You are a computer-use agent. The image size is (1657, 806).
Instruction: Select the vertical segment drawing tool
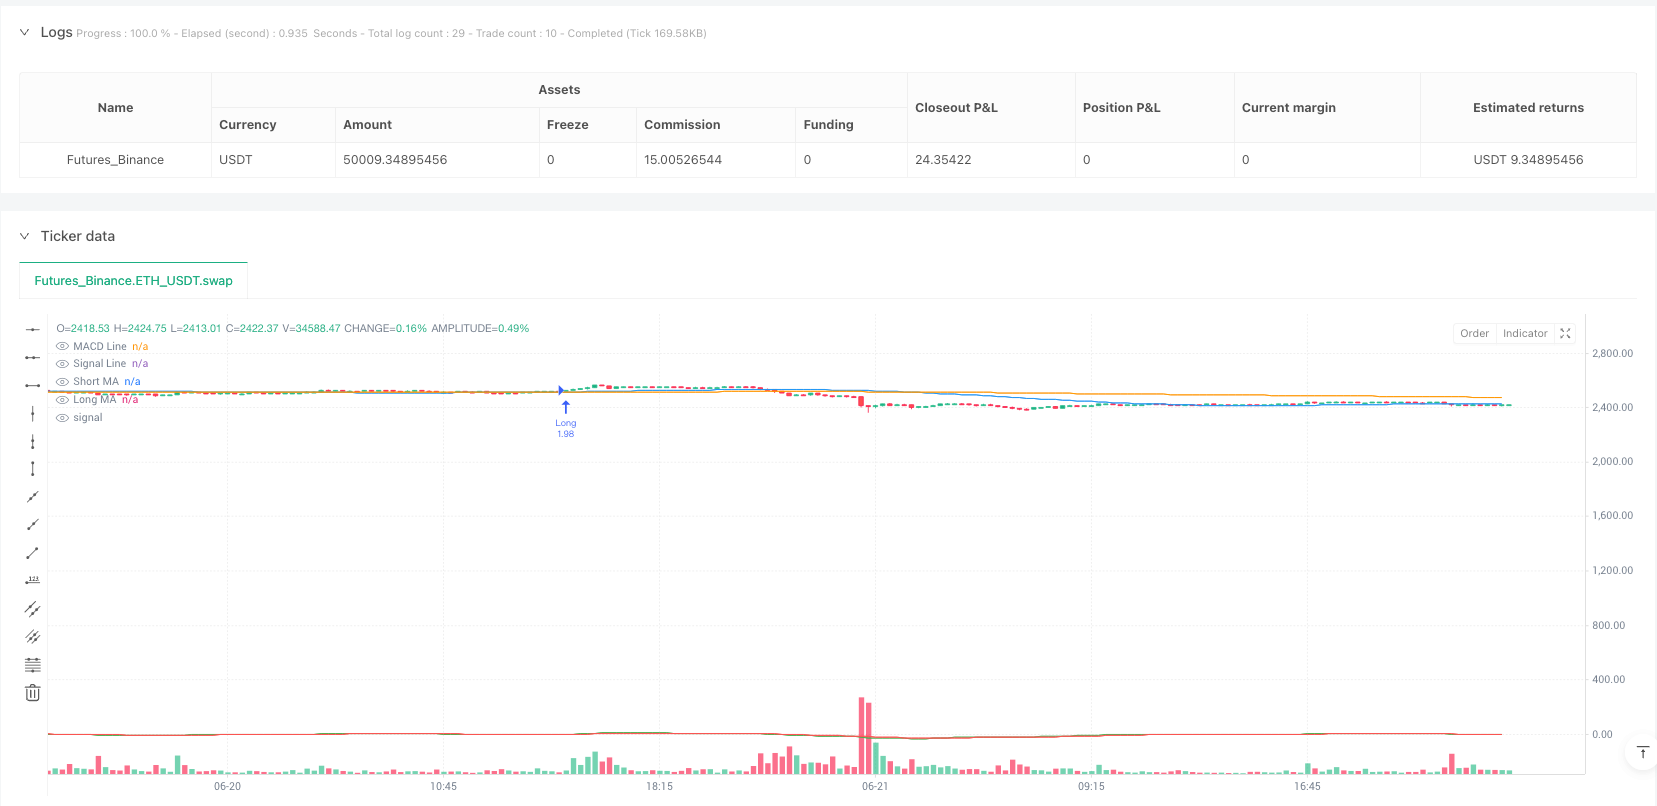pos(32,469)
